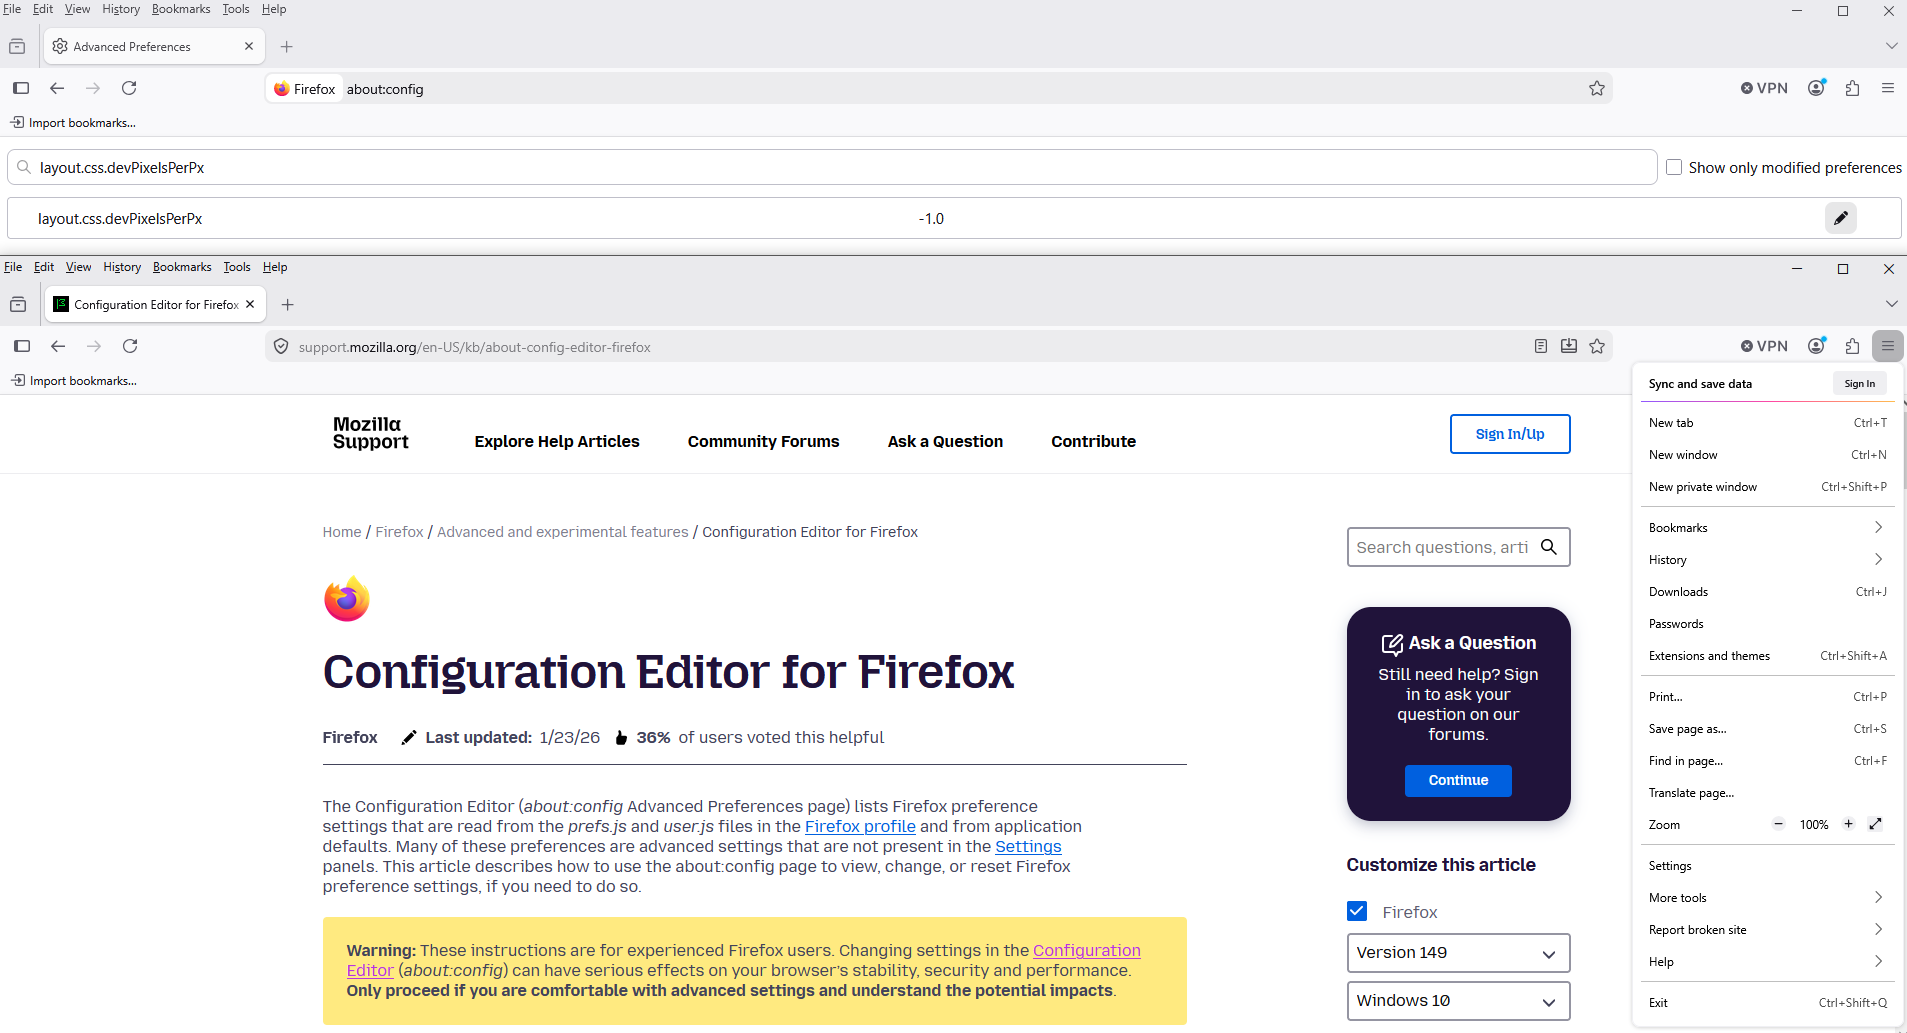This screenshot has height=1033, width=1907.
Task: Expand the Bookmarks submenu in the app menu
Action: coord(1768,528)
